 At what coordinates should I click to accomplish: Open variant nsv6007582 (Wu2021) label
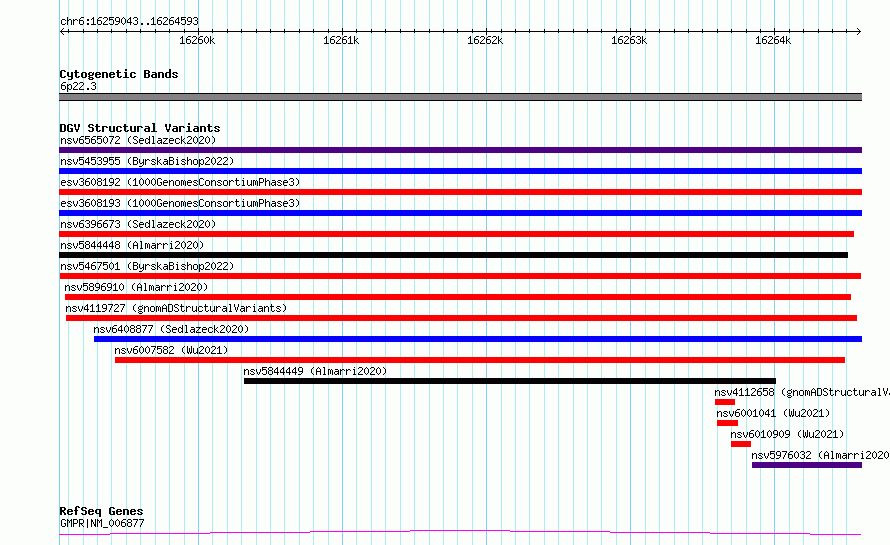point(171,350)
